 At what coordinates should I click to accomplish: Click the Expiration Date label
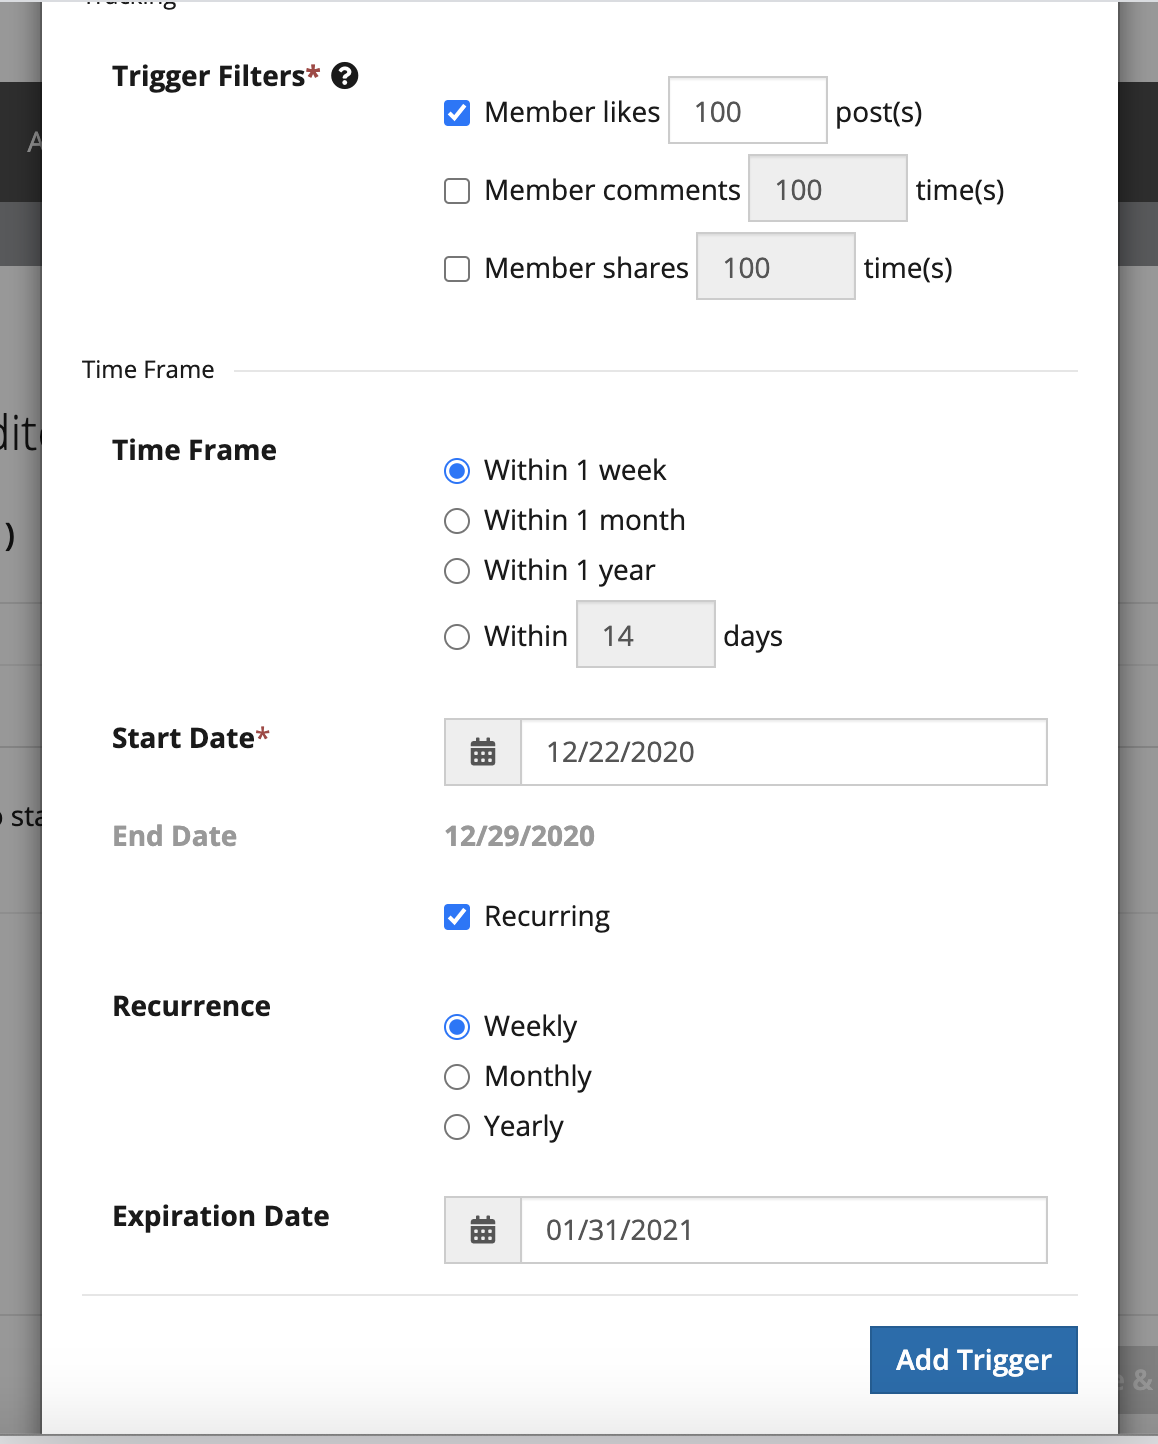pos(221,1216)
